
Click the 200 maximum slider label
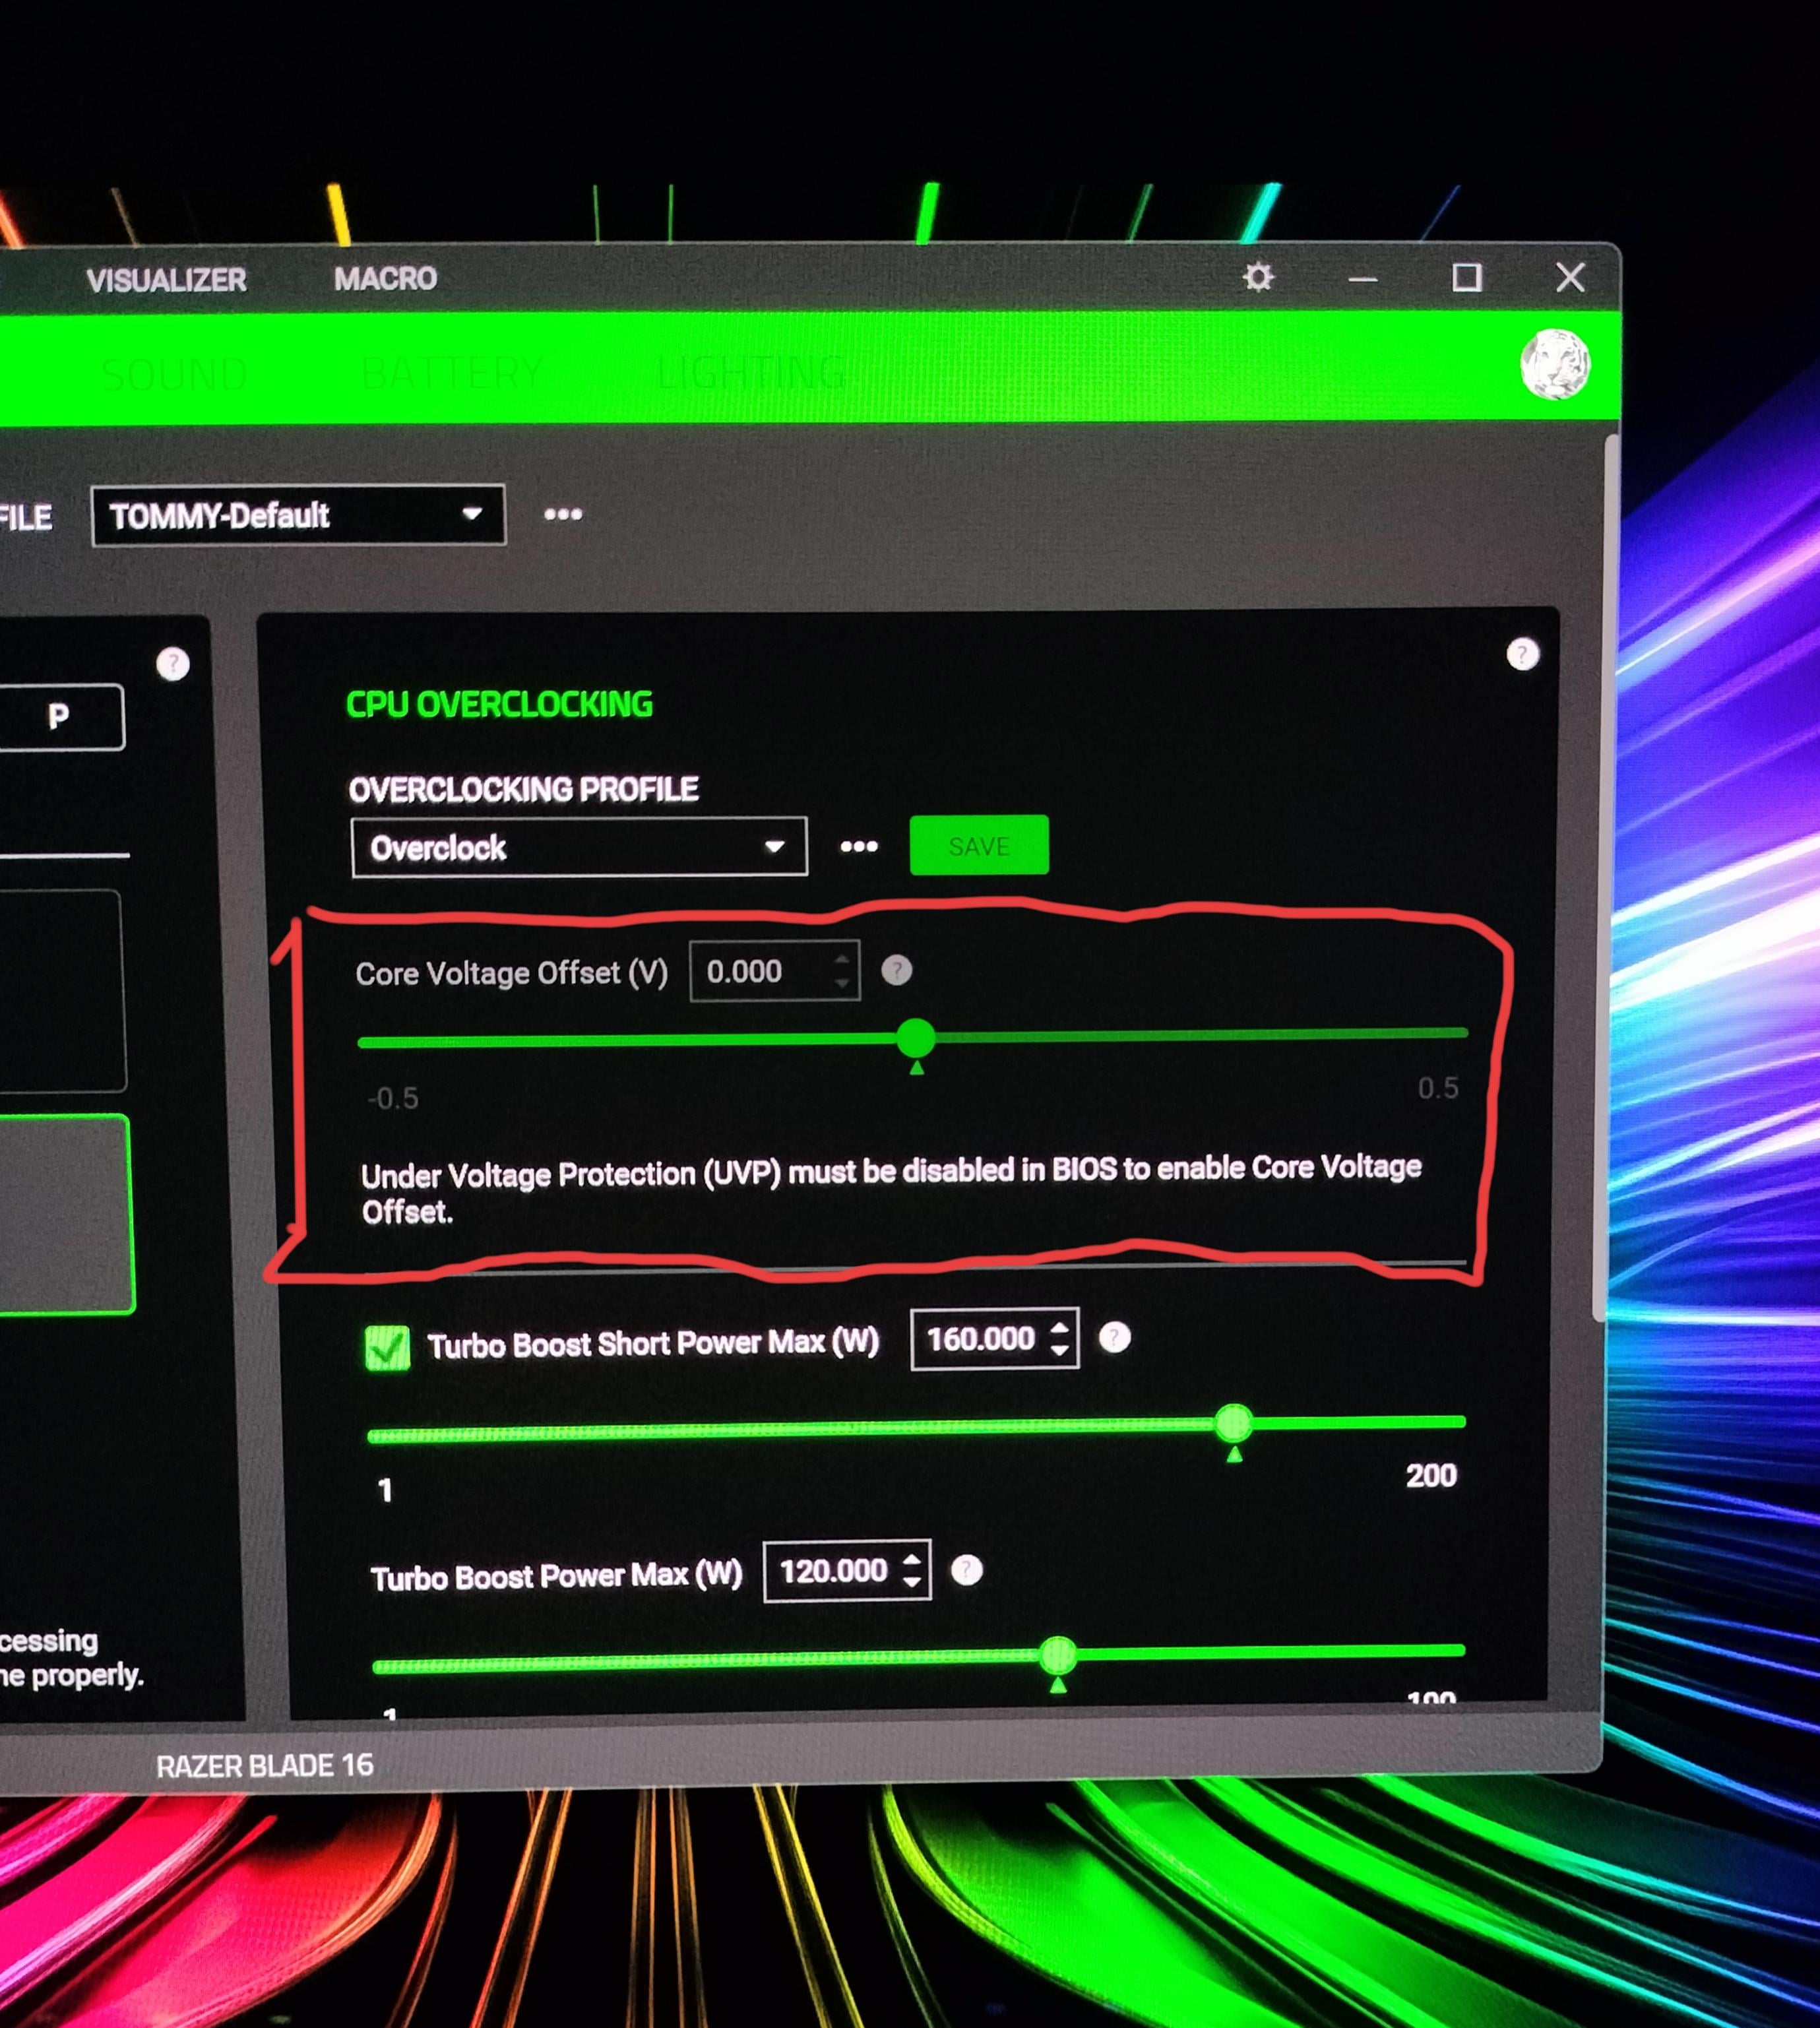(x=1431, y=1475)
